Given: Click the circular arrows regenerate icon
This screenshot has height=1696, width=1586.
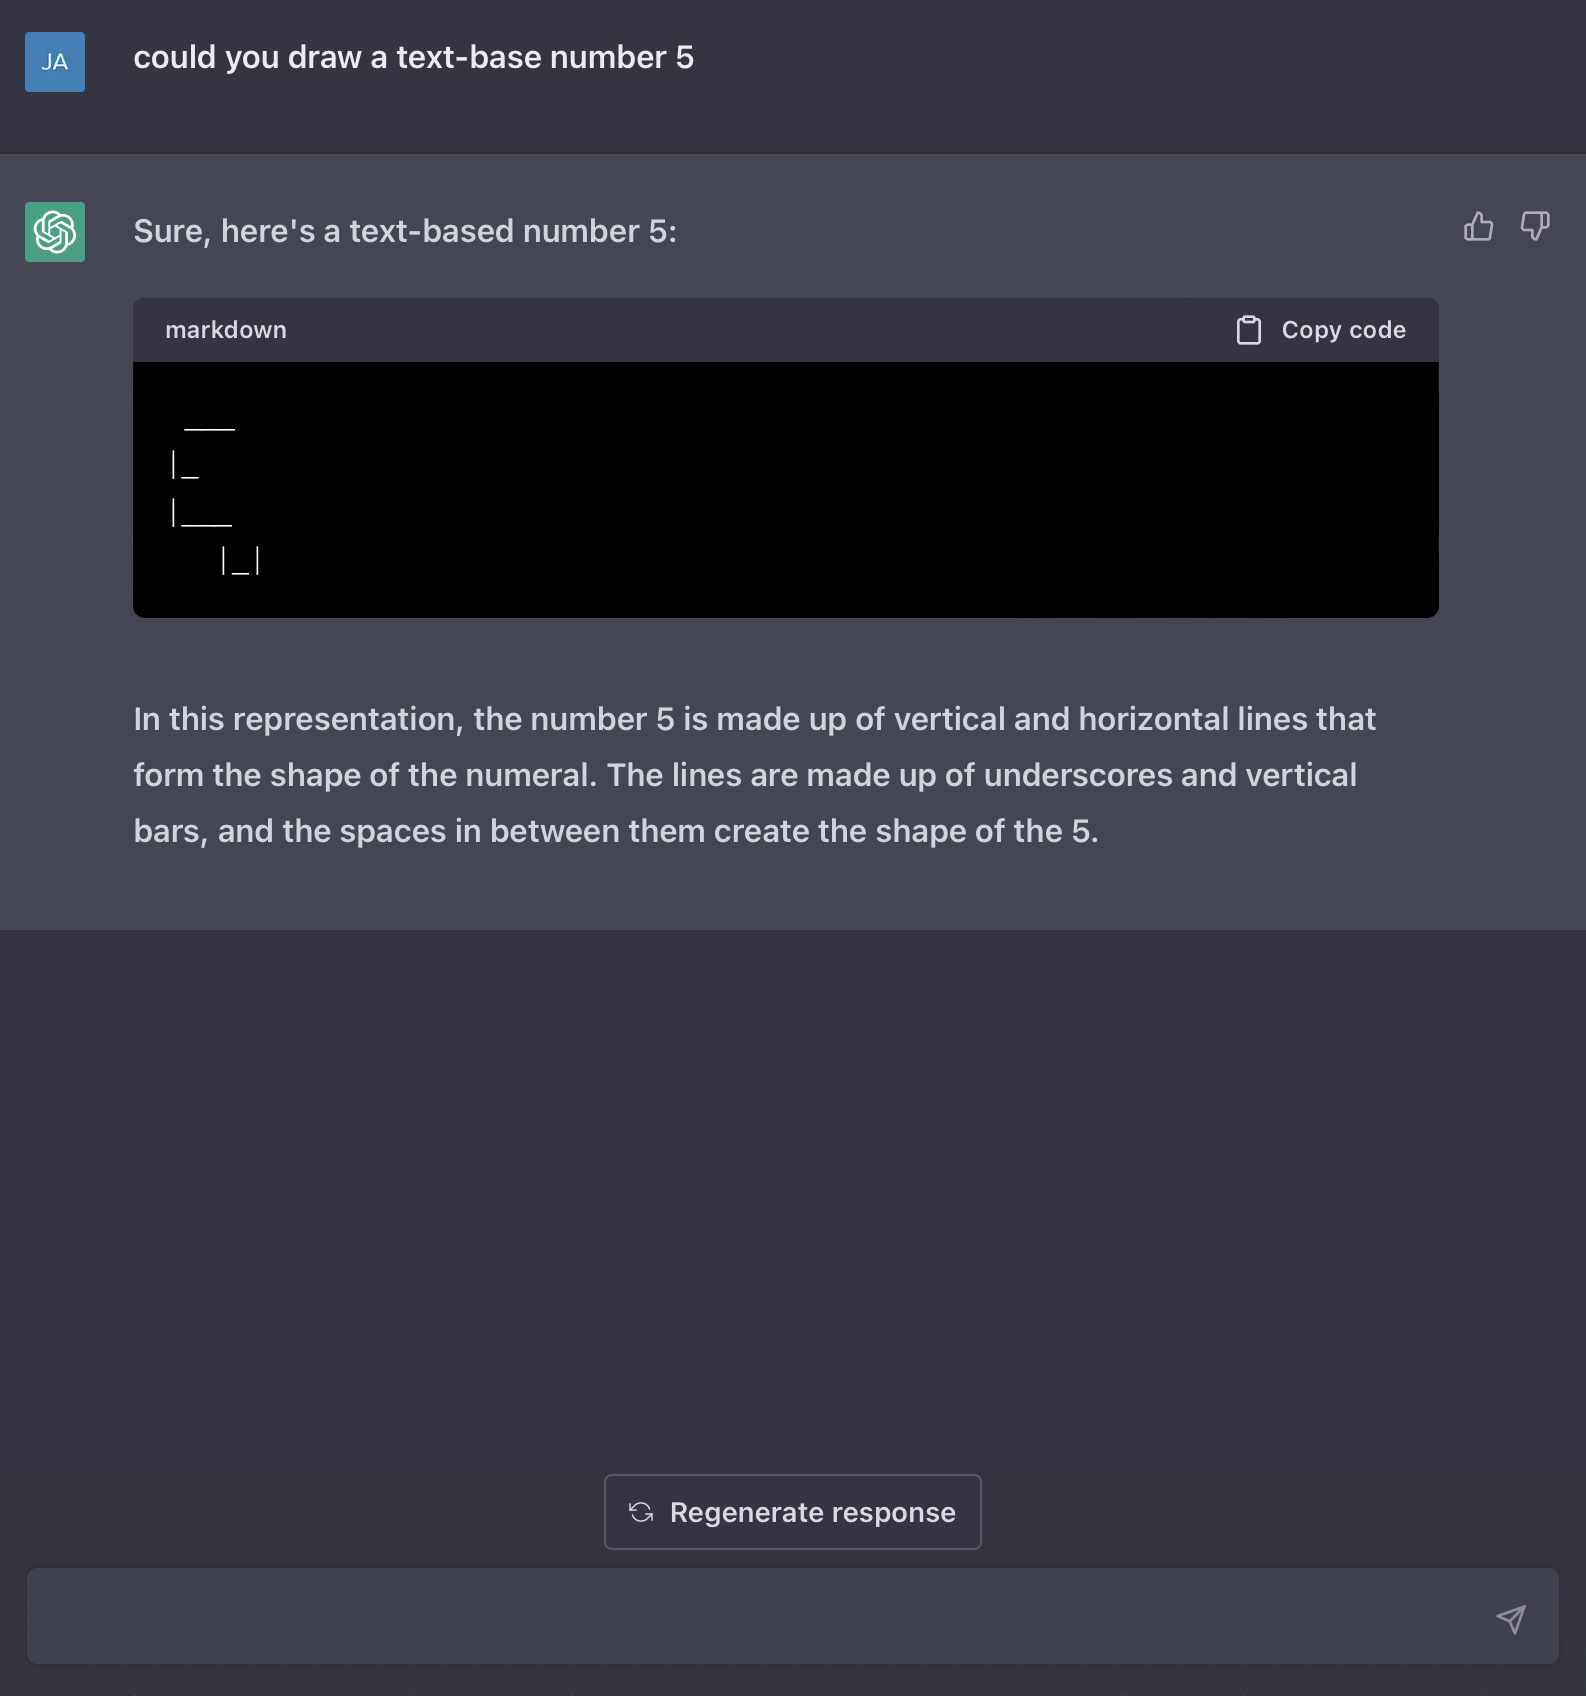Looking at the screenshot, I should tap(641, 1512).
